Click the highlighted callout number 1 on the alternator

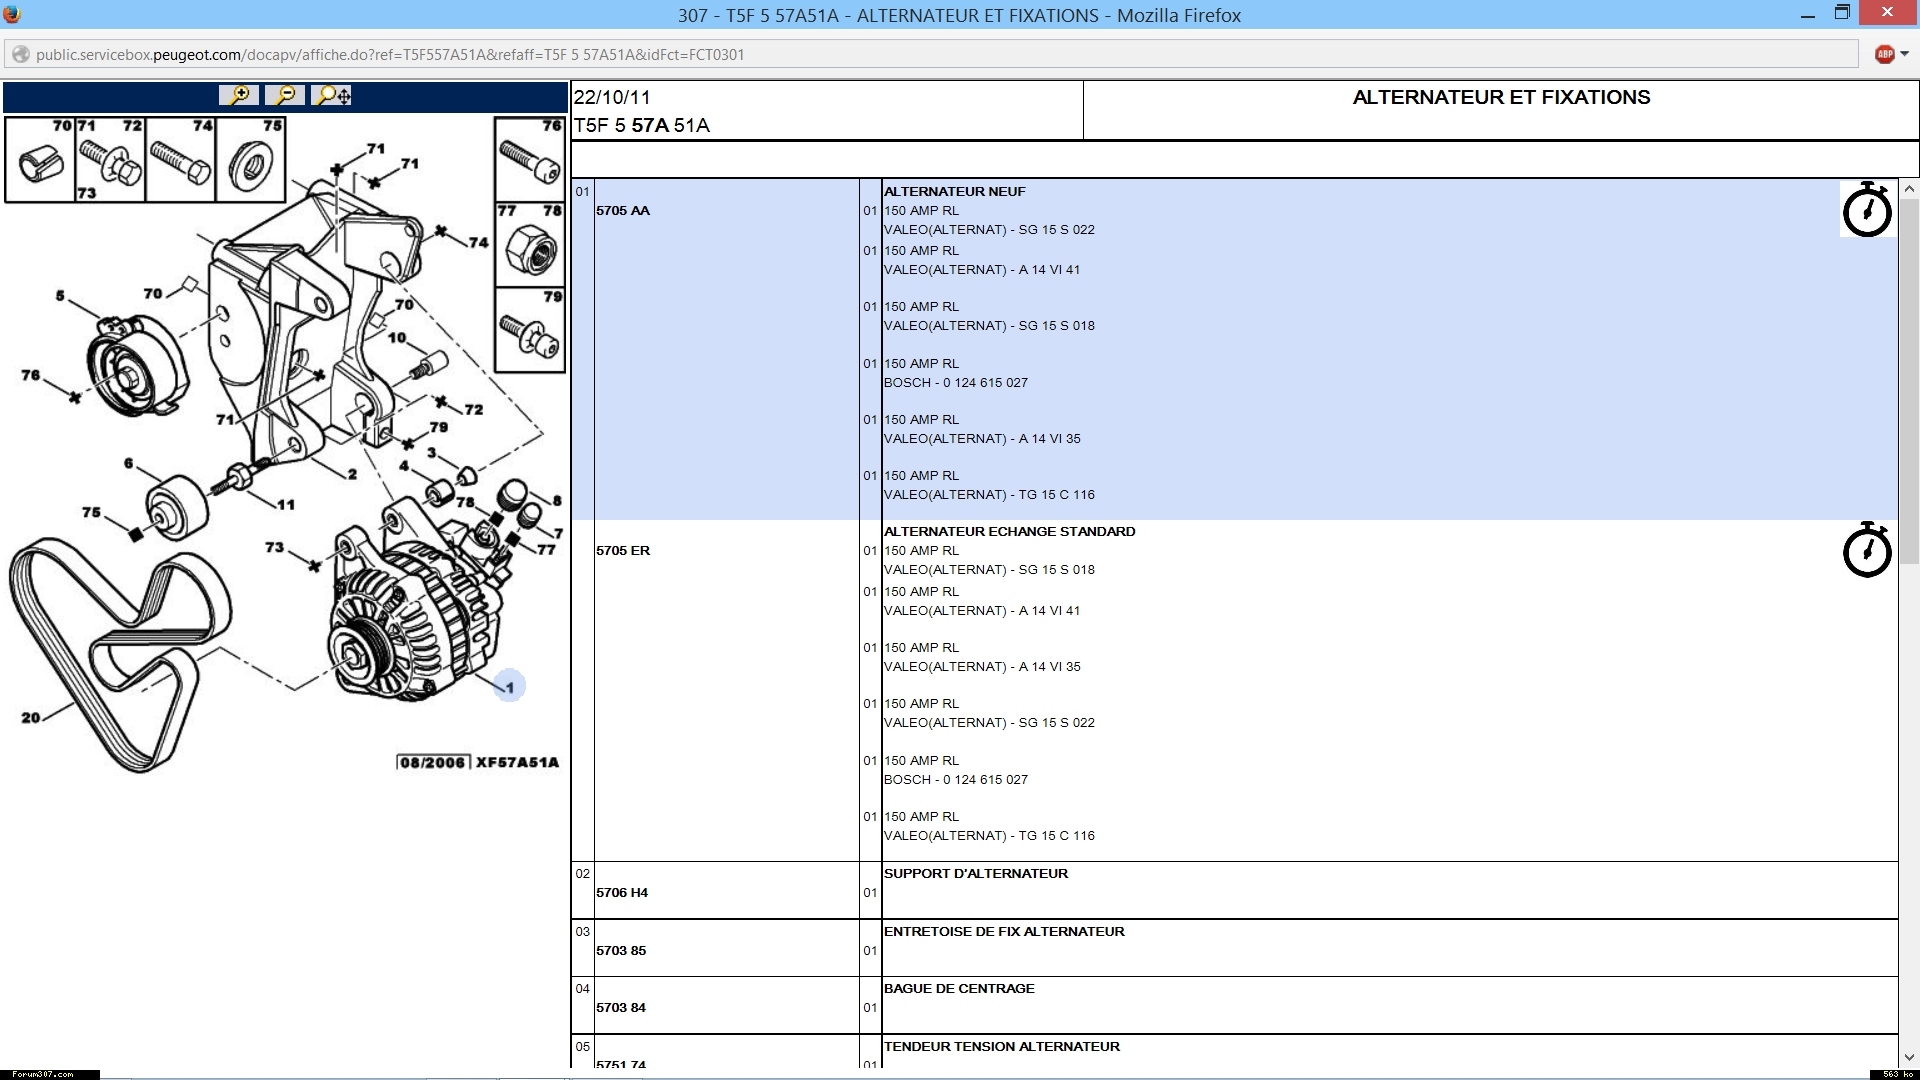[x=509, y=686]
